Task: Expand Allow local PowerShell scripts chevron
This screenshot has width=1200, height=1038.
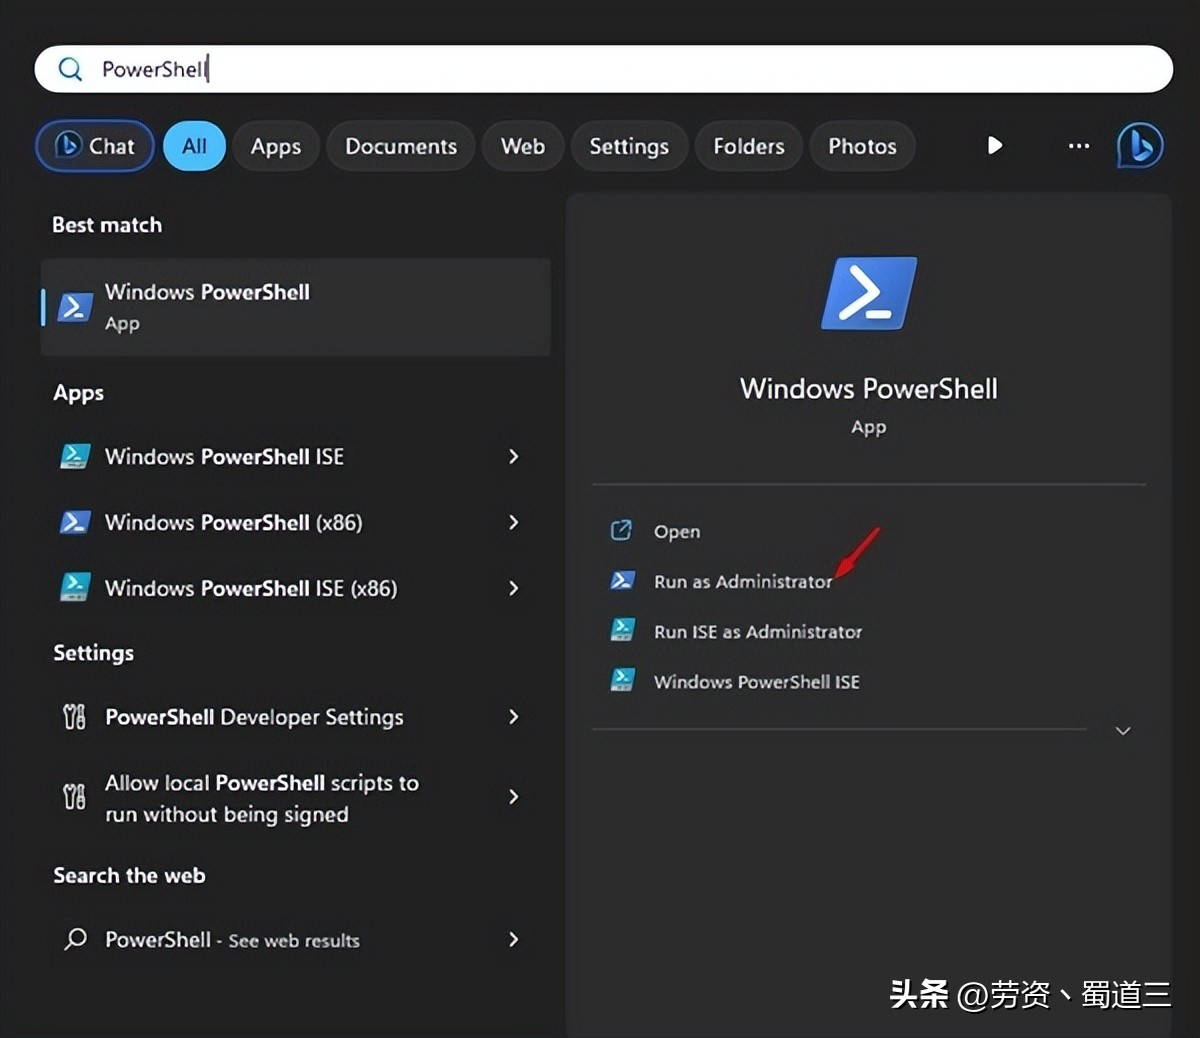Action: [513, 797]
